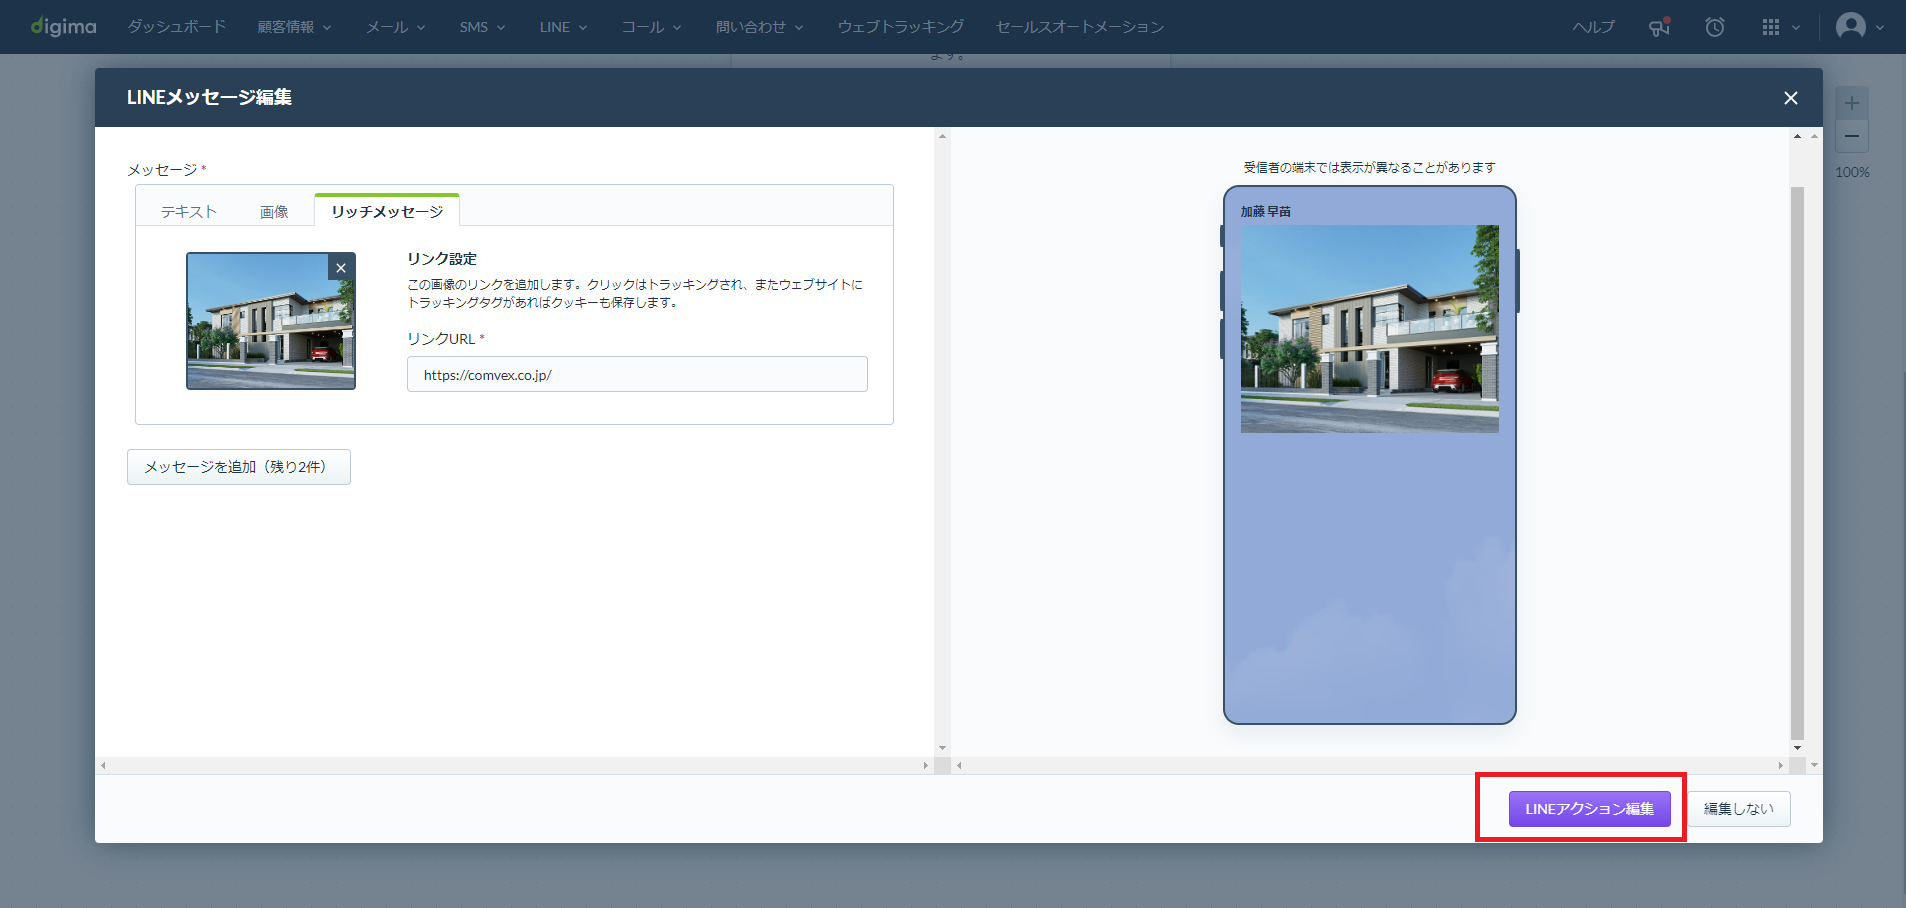Expand the 問い合わせ dropdown menu
Viewport: 1906px width, 908px height.
click(x=759, y=27)
